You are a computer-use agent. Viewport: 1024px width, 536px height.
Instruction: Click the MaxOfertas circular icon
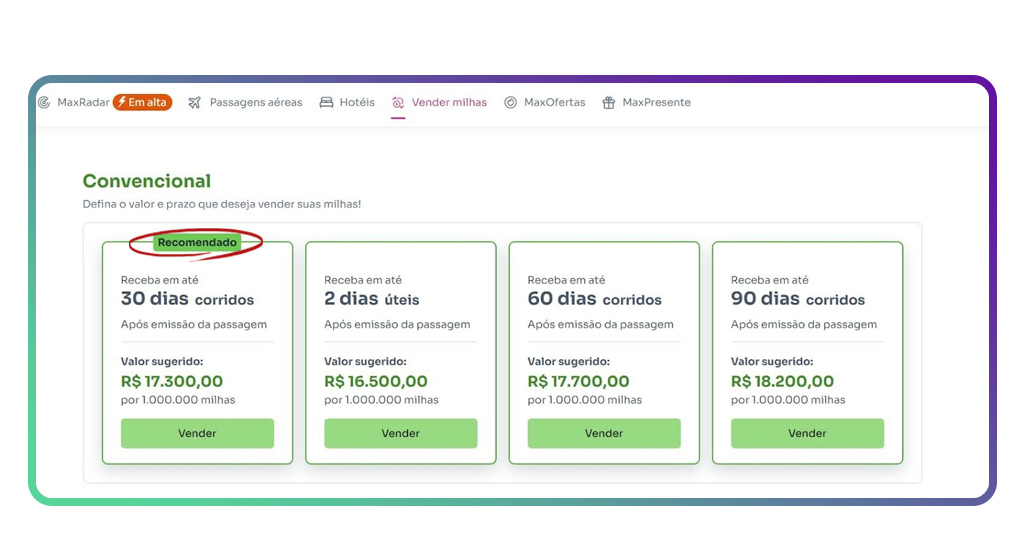pos(511,102)
